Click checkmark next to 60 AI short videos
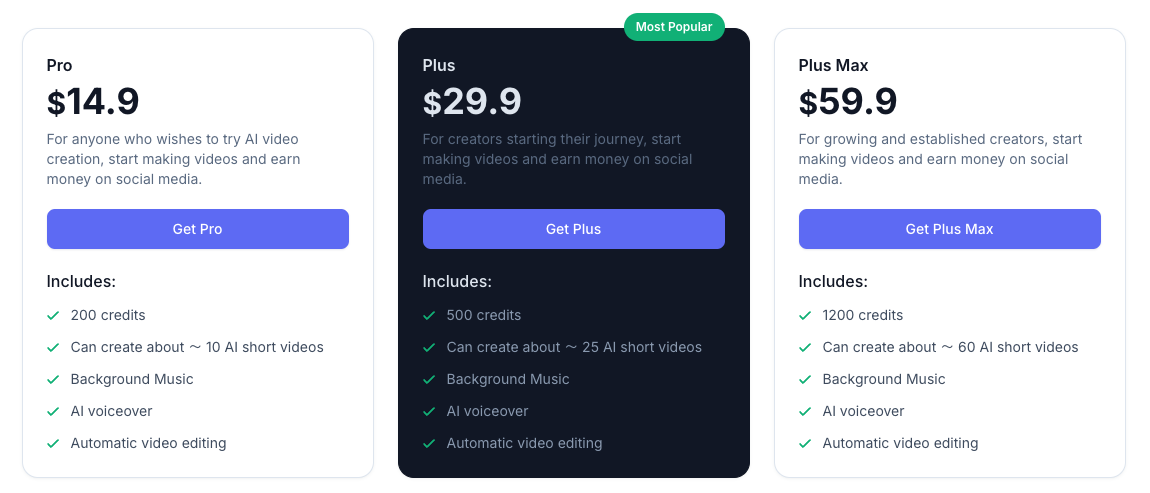 [x=806, y=347]
